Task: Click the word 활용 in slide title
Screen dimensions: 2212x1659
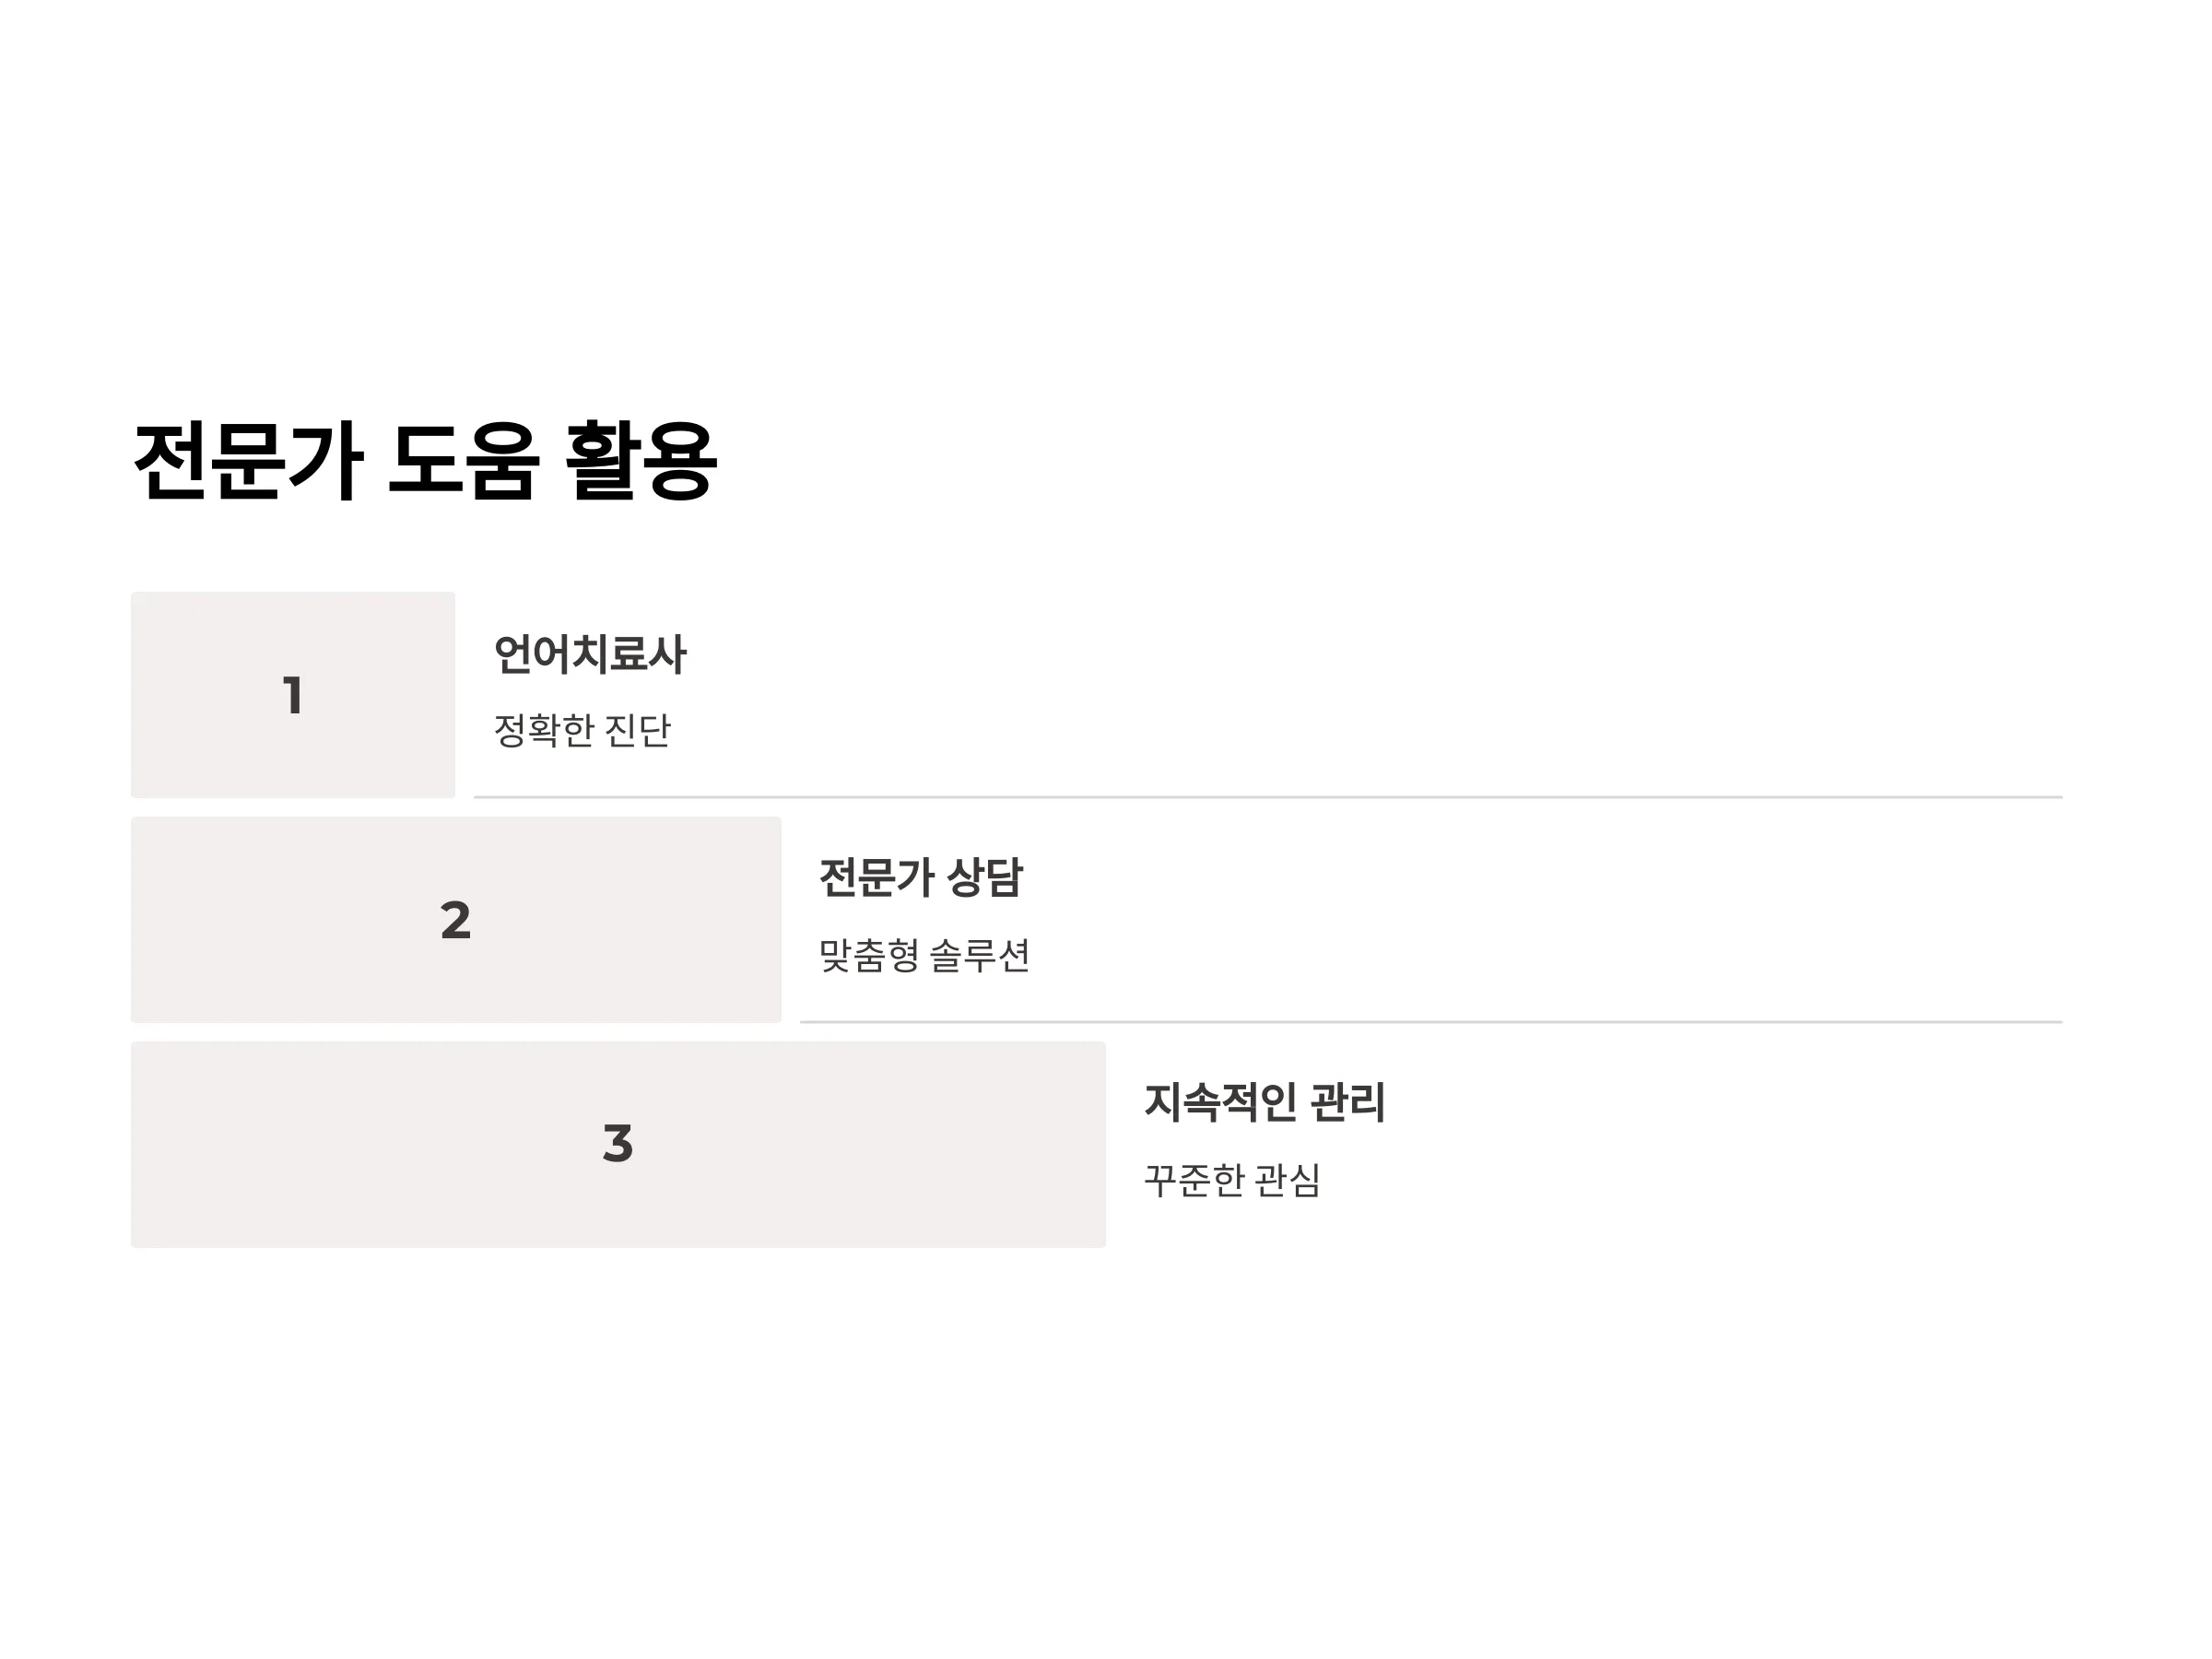Action: (x=642, y=461)
